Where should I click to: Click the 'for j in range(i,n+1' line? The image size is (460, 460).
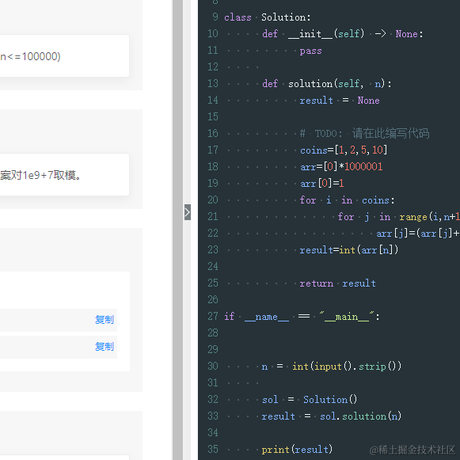click(399, 217)
